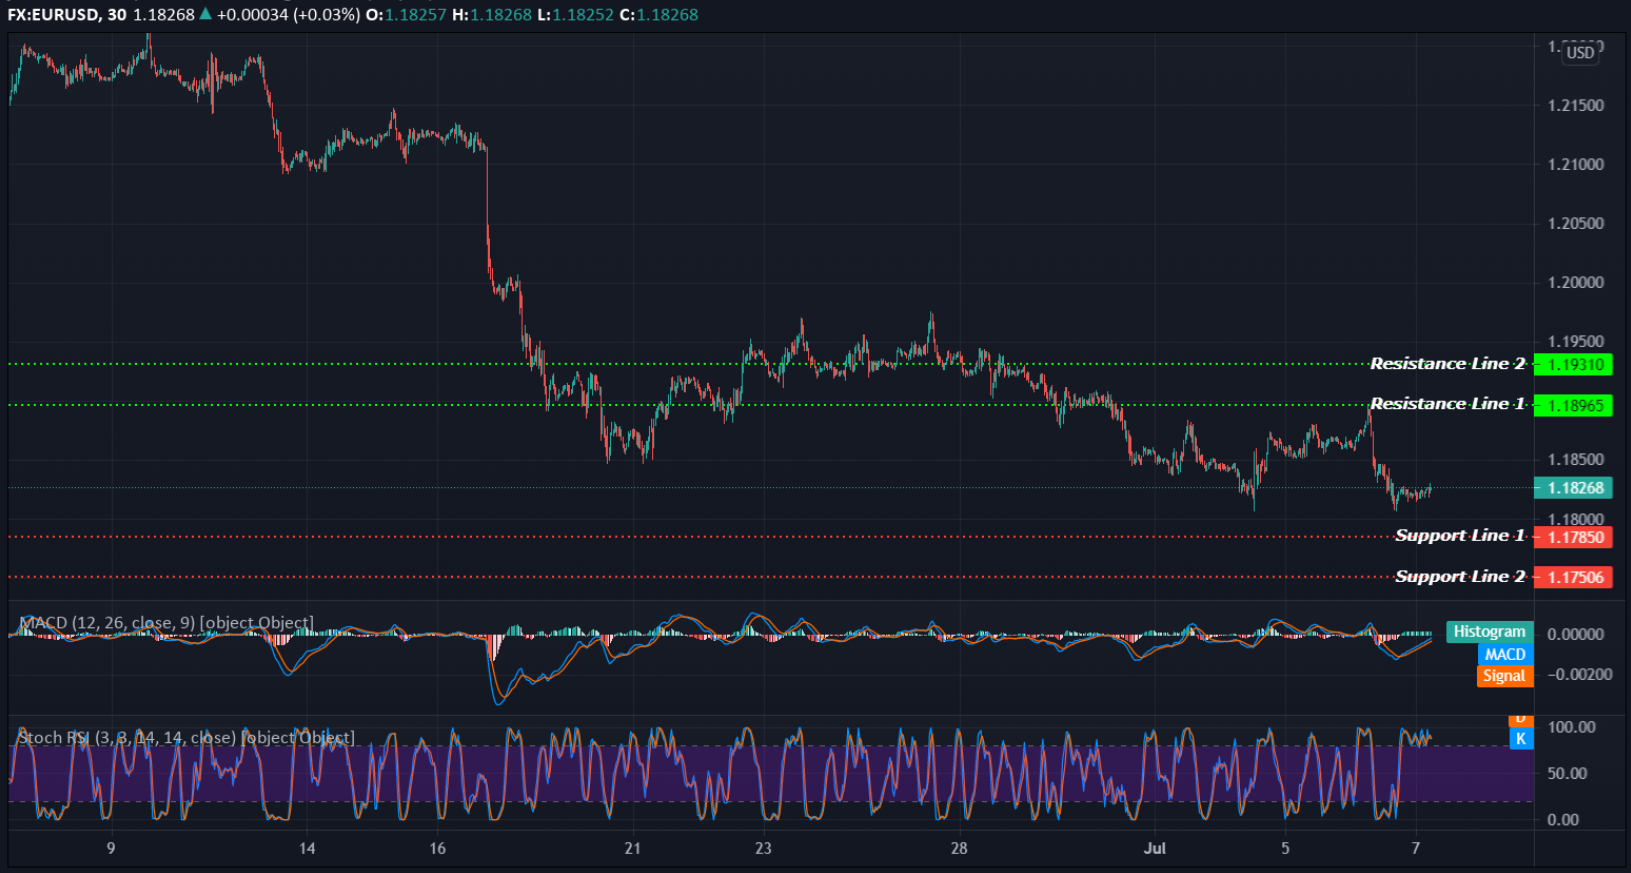Click the Stoch RSI 100.00 scale label
Screen dimensions: 1631x873
[x=1572, y=727]
